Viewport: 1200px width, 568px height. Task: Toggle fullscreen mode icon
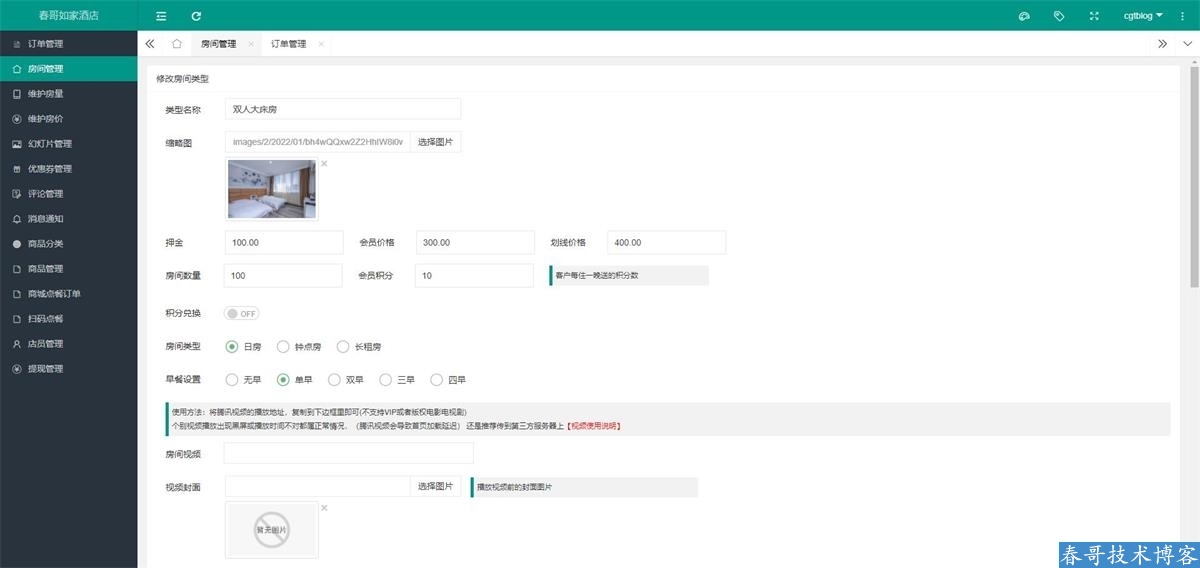1094,16
